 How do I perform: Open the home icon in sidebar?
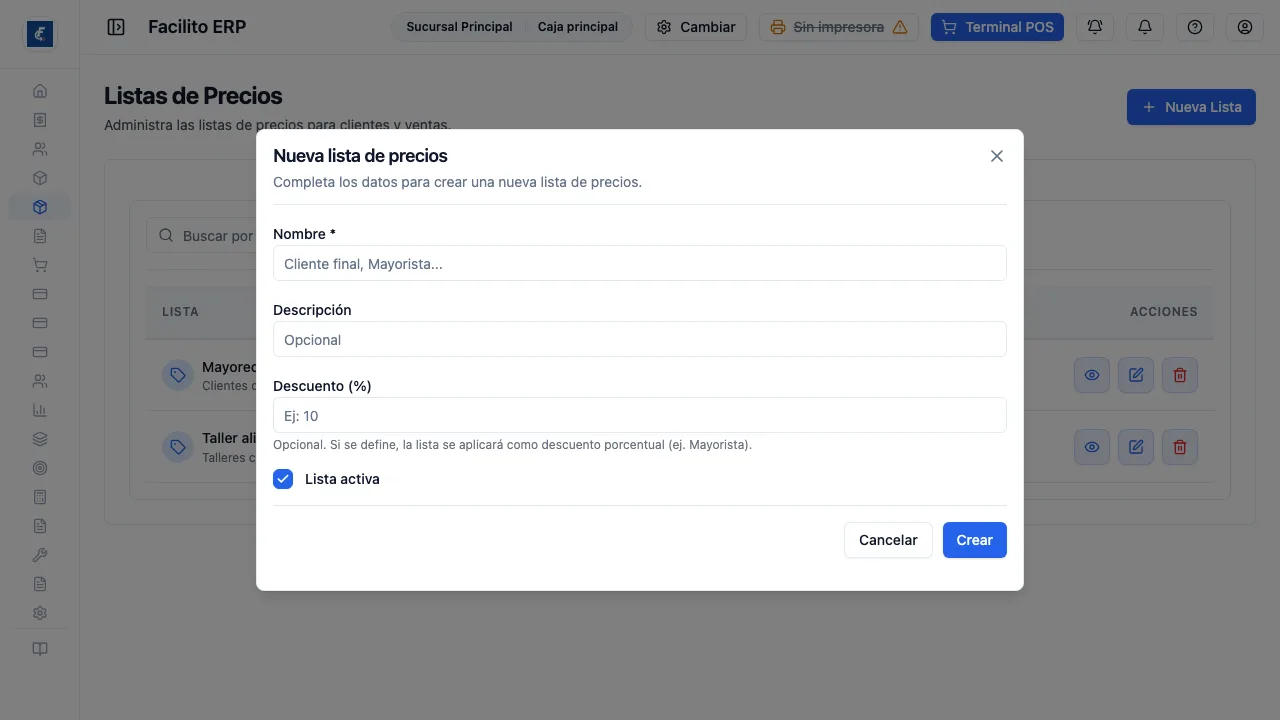coord(40,91)
